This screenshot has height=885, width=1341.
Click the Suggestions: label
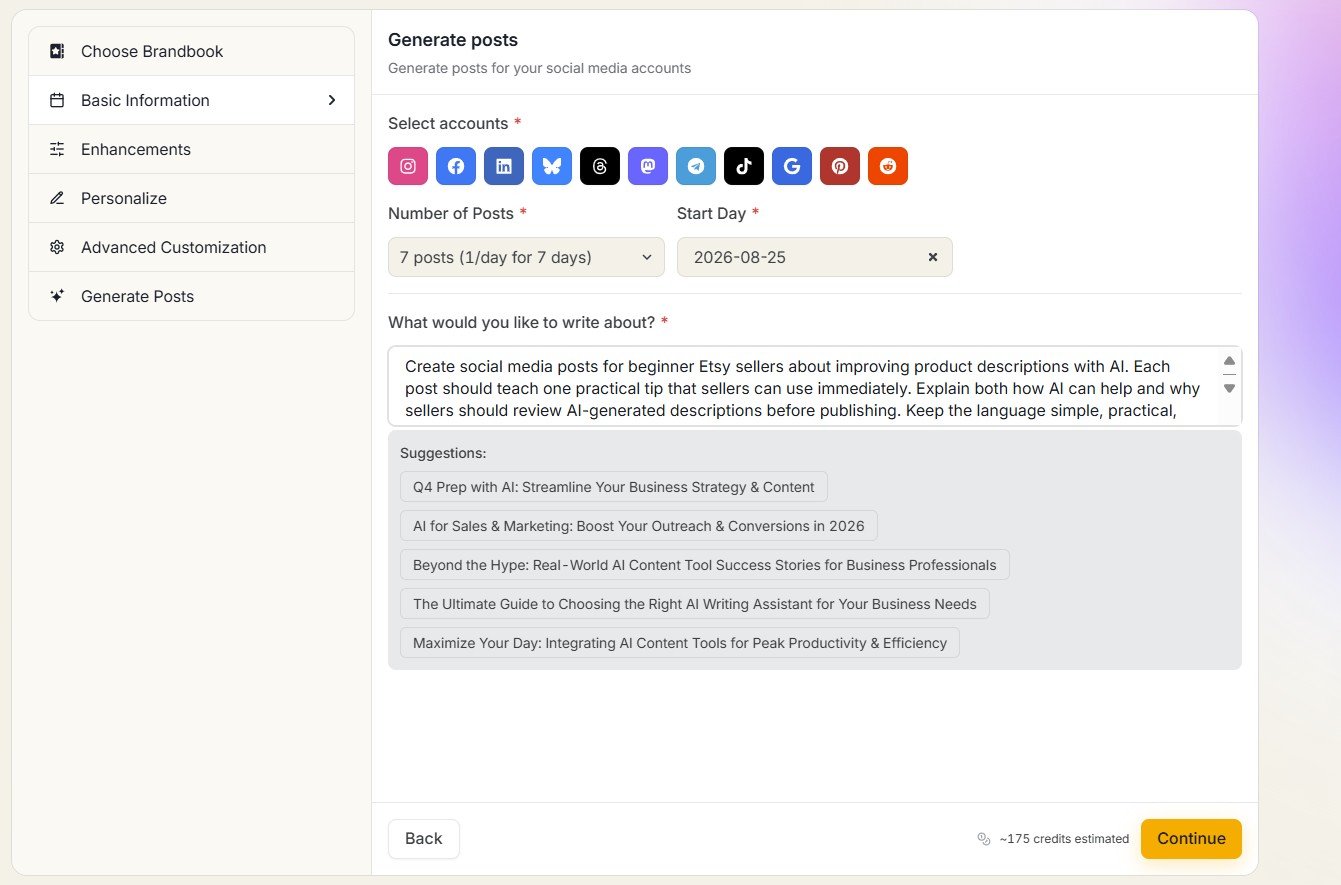[443, 453]
